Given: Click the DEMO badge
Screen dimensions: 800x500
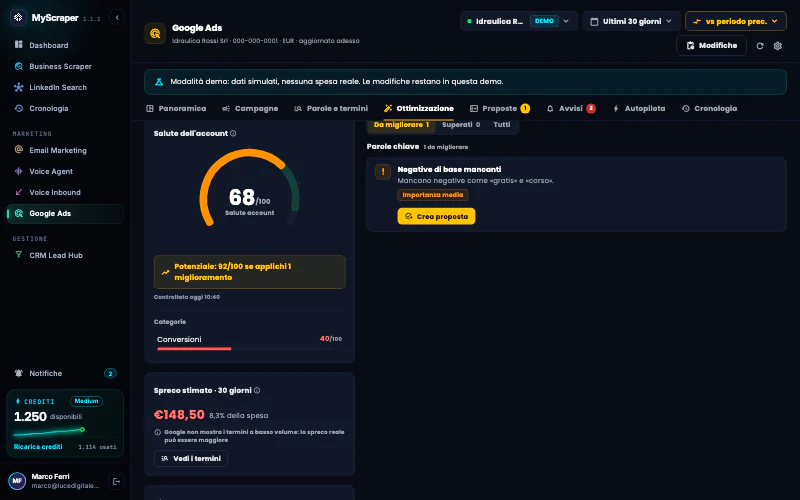Looking at the screenshot, I should click(x=544, y=21).
